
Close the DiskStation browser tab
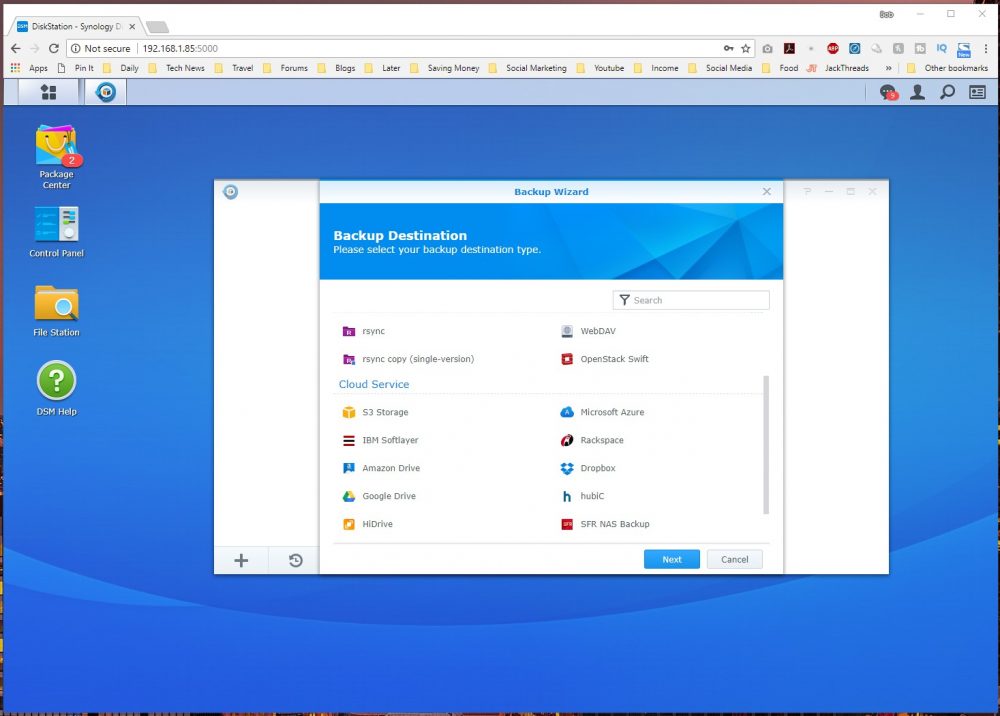[x=132, y=27]
